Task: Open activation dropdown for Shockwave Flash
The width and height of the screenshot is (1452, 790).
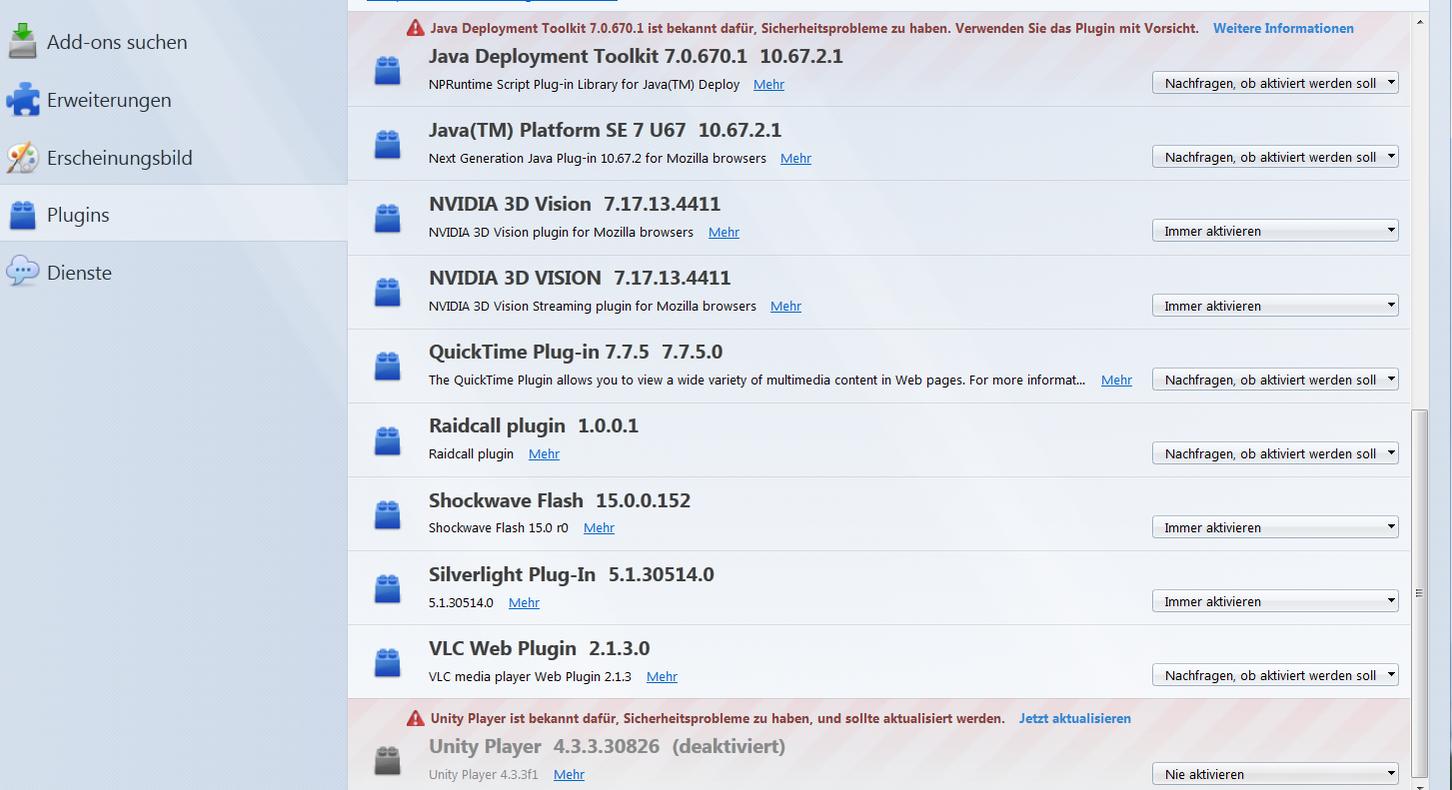Action: point(1275,528)
